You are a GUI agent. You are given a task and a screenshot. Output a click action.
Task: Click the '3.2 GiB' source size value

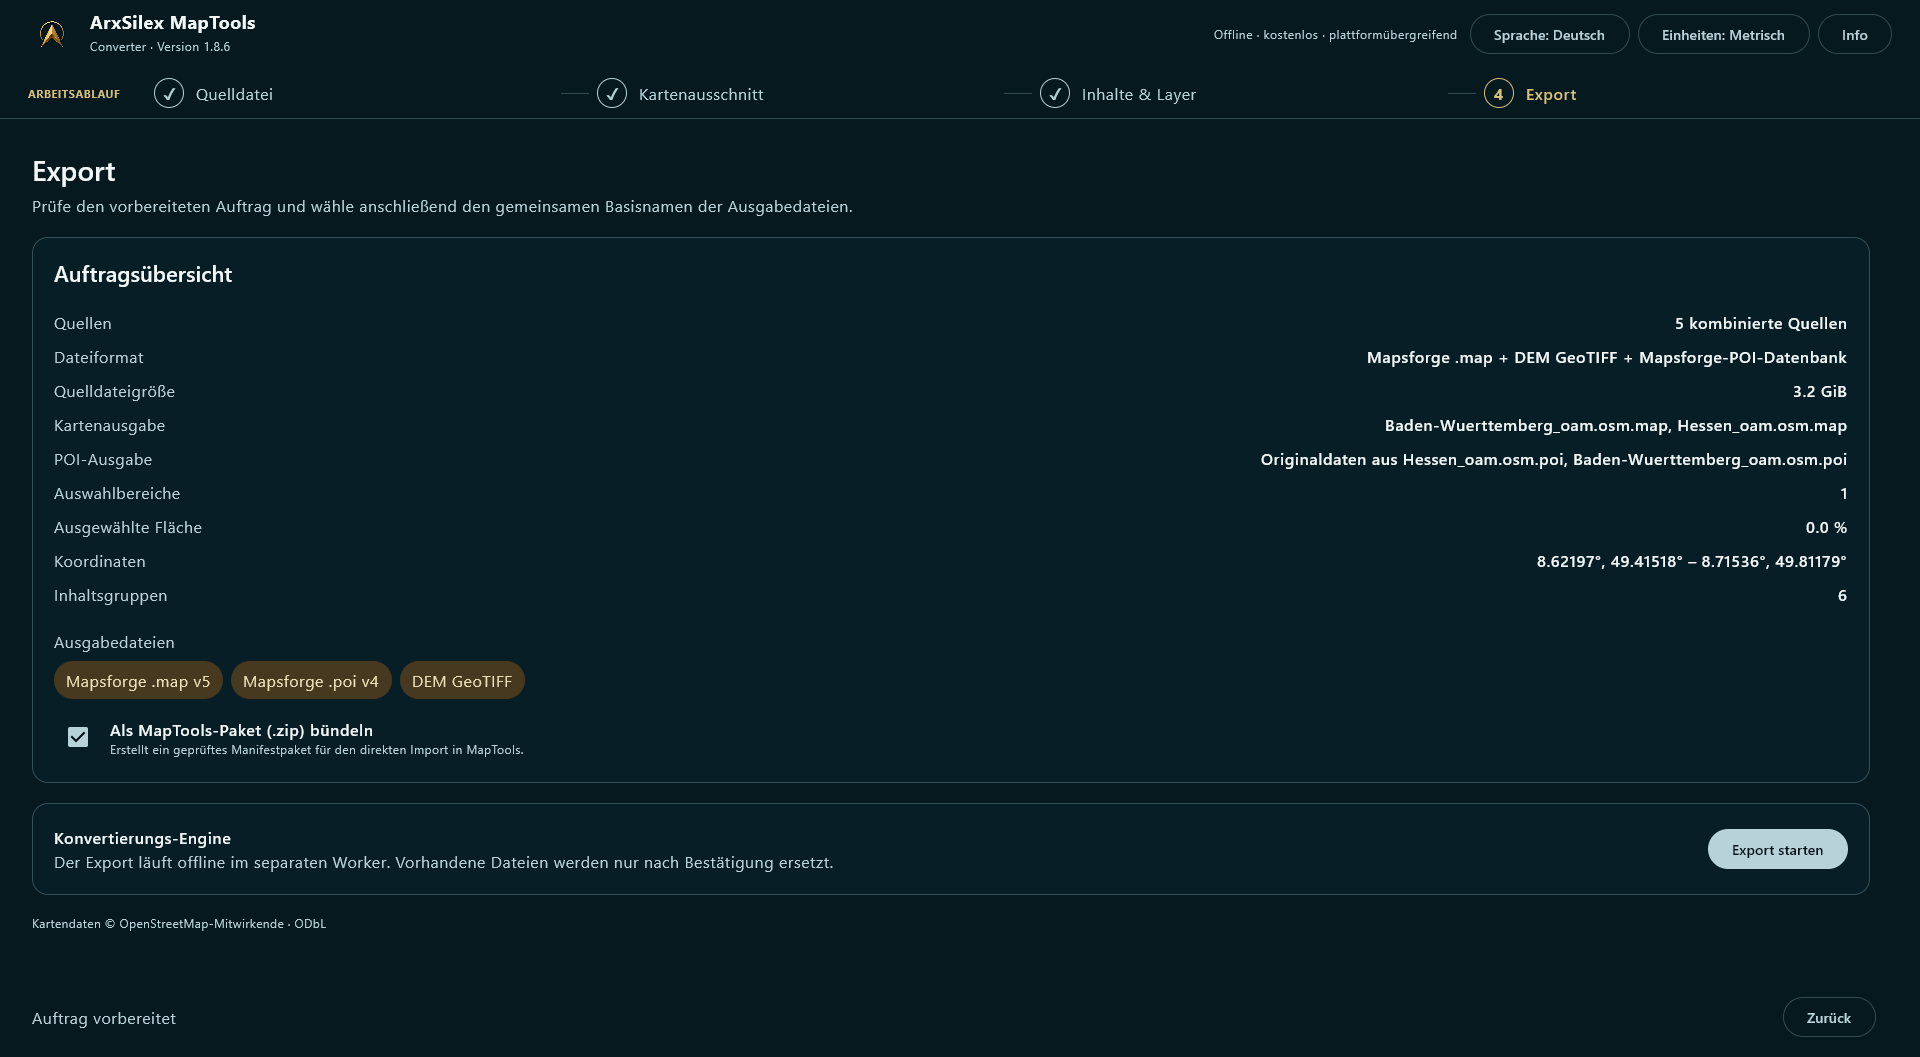1820,392
